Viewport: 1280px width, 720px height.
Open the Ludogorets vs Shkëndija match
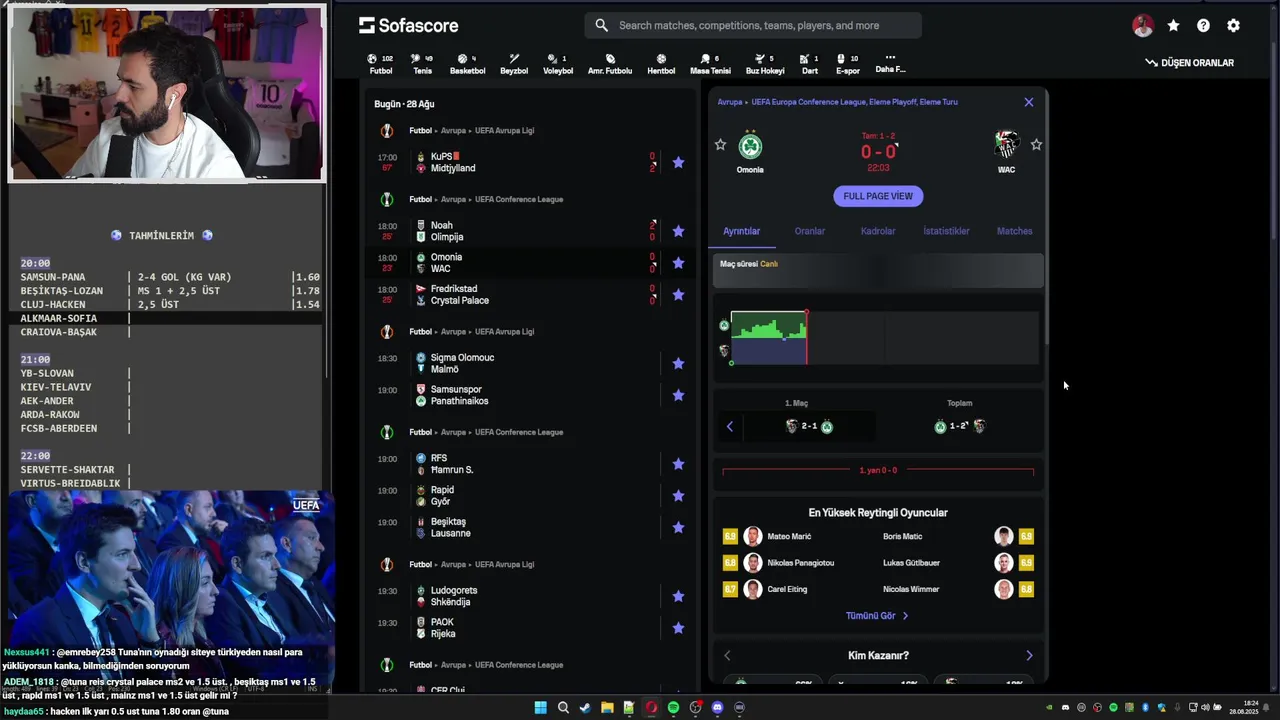click(x=530, y=596)
